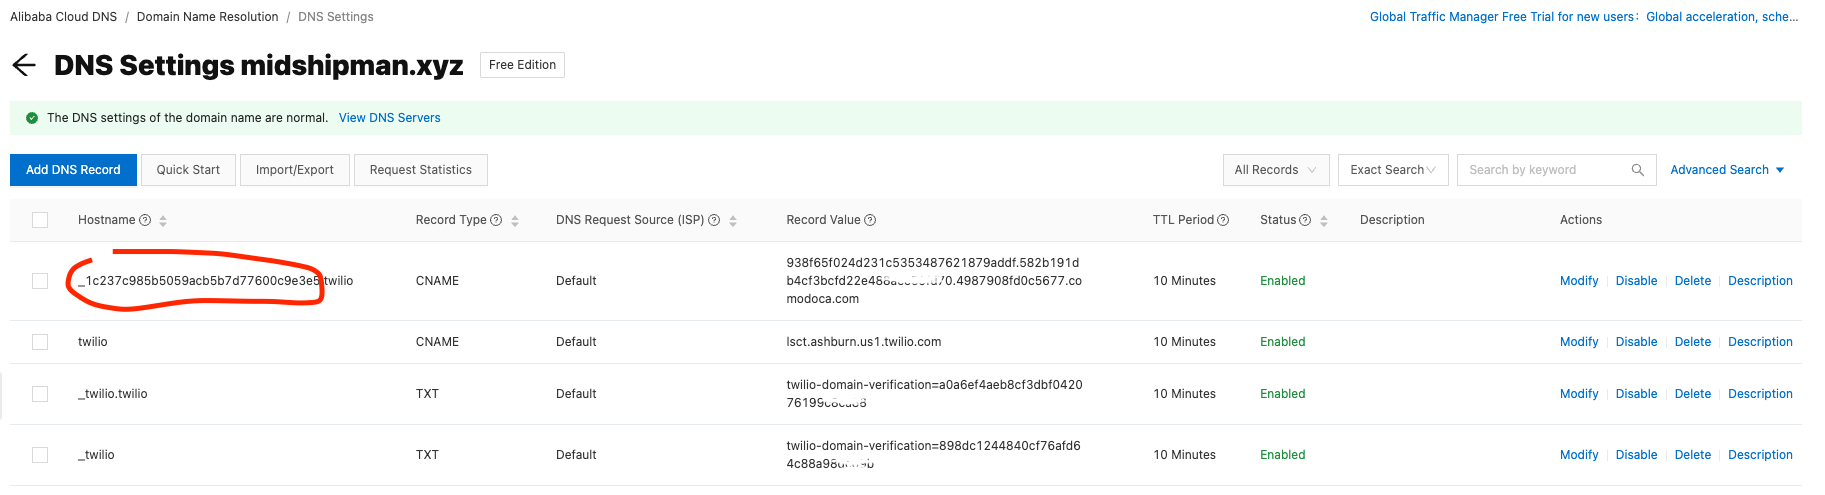Click help icon next to Record Type
The width and height of the screenshot is (1825, 495).
click(496, 220)
